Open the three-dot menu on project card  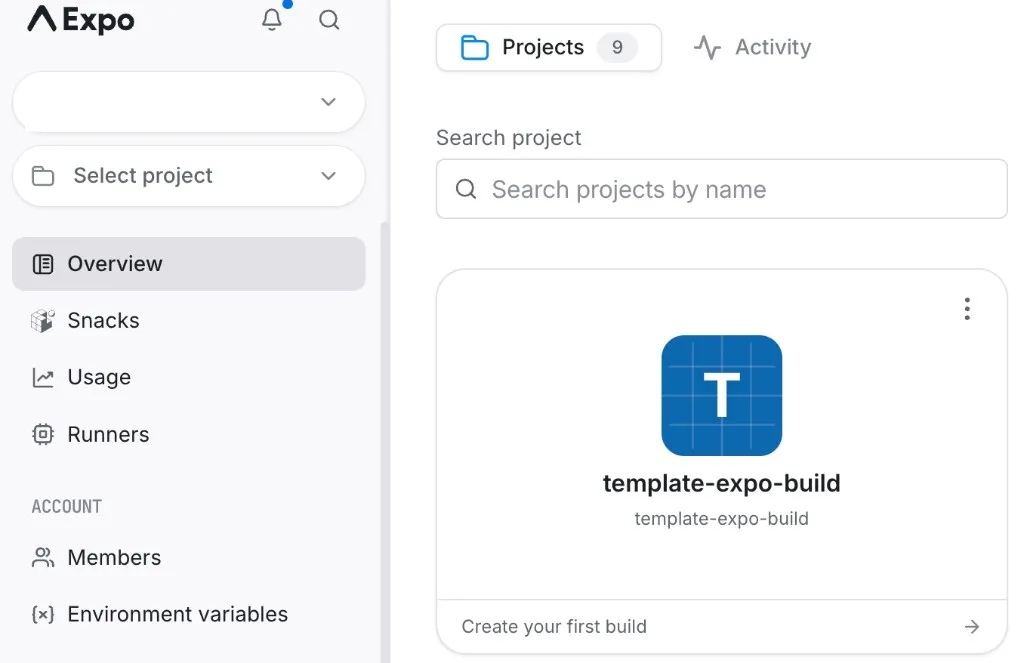967,308
